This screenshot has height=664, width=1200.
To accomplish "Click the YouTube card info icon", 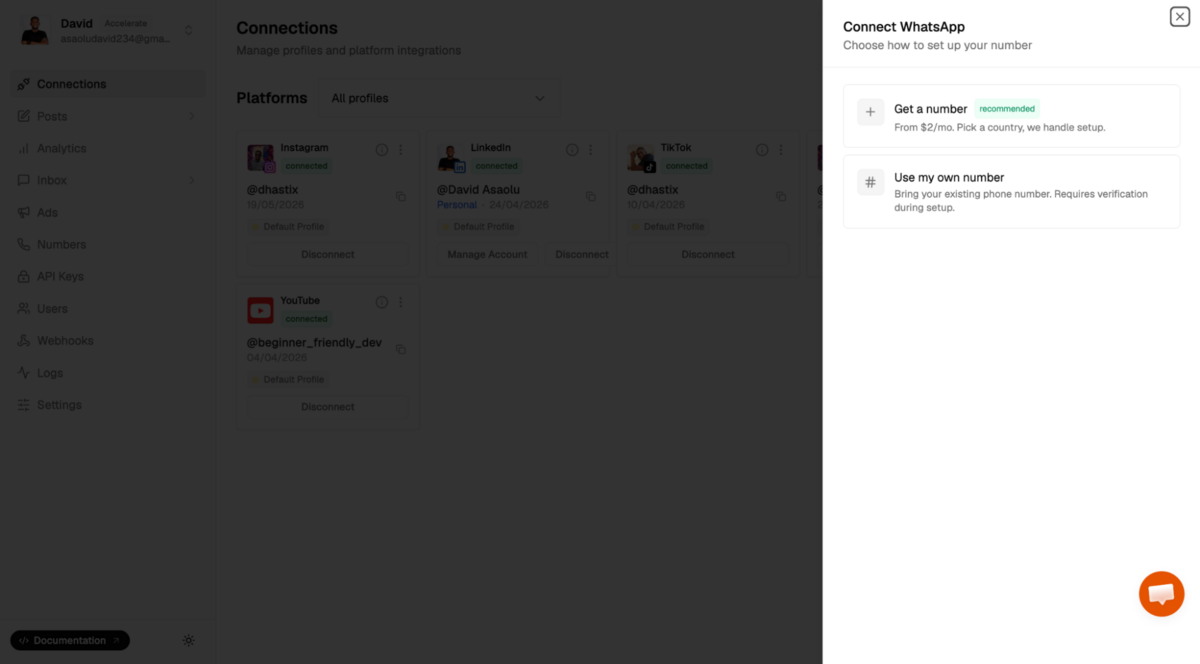I will click(x=382, y=302).
